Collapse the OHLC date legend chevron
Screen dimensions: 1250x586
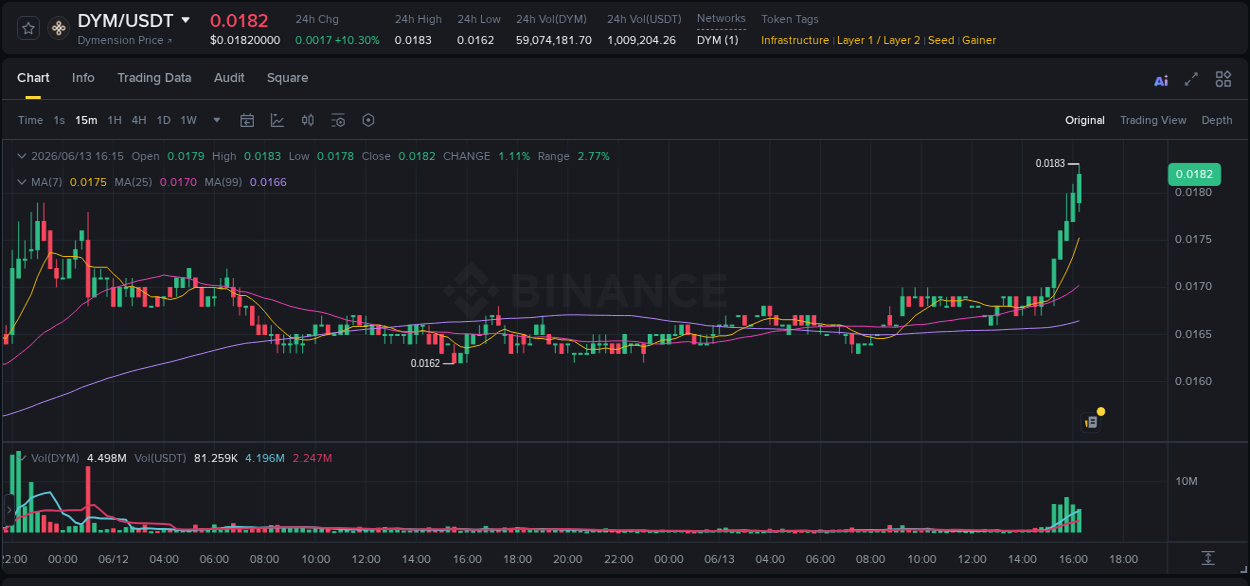point(21,156)
